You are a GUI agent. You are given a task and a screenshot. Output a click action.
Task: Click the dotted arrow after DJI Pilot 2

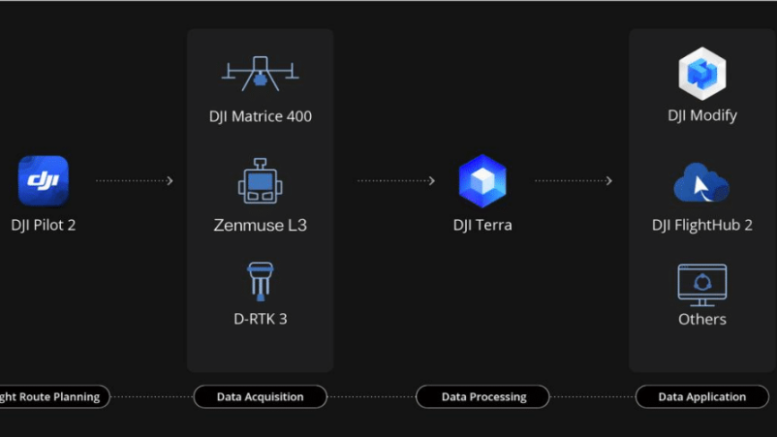[135, 181]
